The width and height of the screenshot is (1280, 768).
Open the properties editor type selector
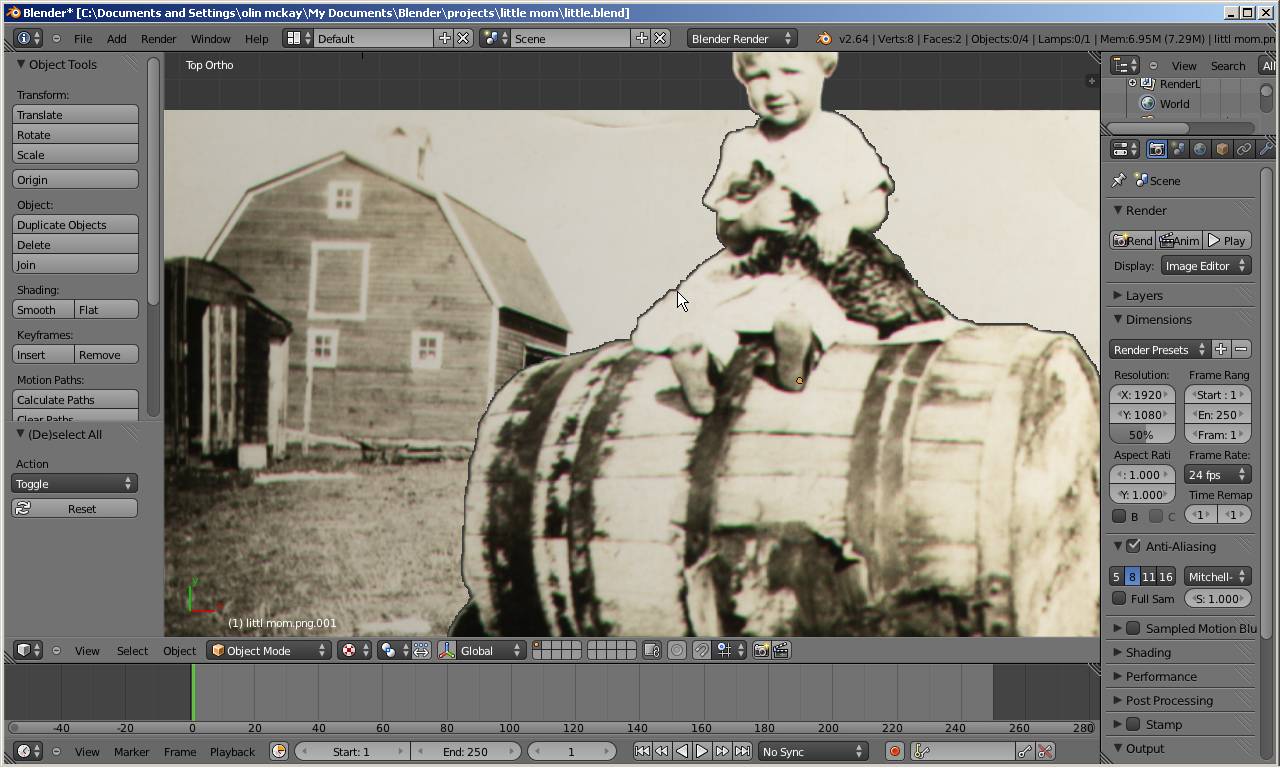click(1124, 149)
